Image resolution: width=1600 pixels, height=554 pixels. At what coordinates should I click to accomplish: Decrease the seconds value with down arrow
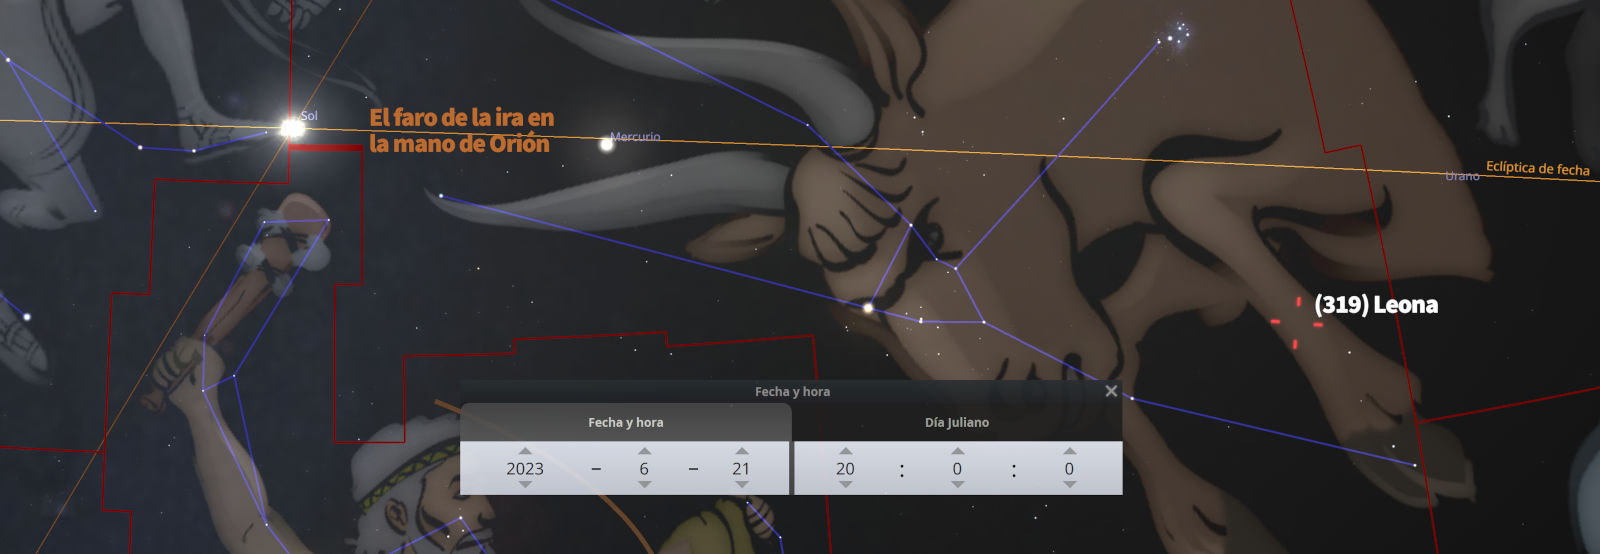coord(1069,485)
